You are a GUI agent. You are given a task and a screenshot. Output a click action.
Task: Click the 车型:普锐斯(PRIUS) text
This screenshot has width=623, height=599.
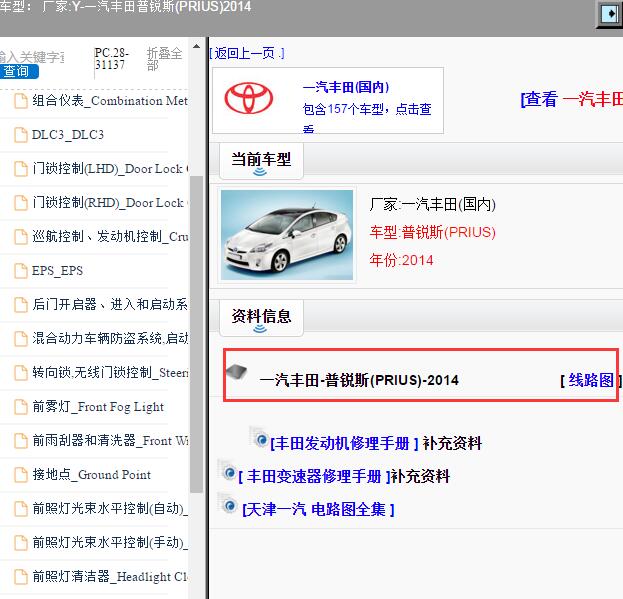pos(433,232)
